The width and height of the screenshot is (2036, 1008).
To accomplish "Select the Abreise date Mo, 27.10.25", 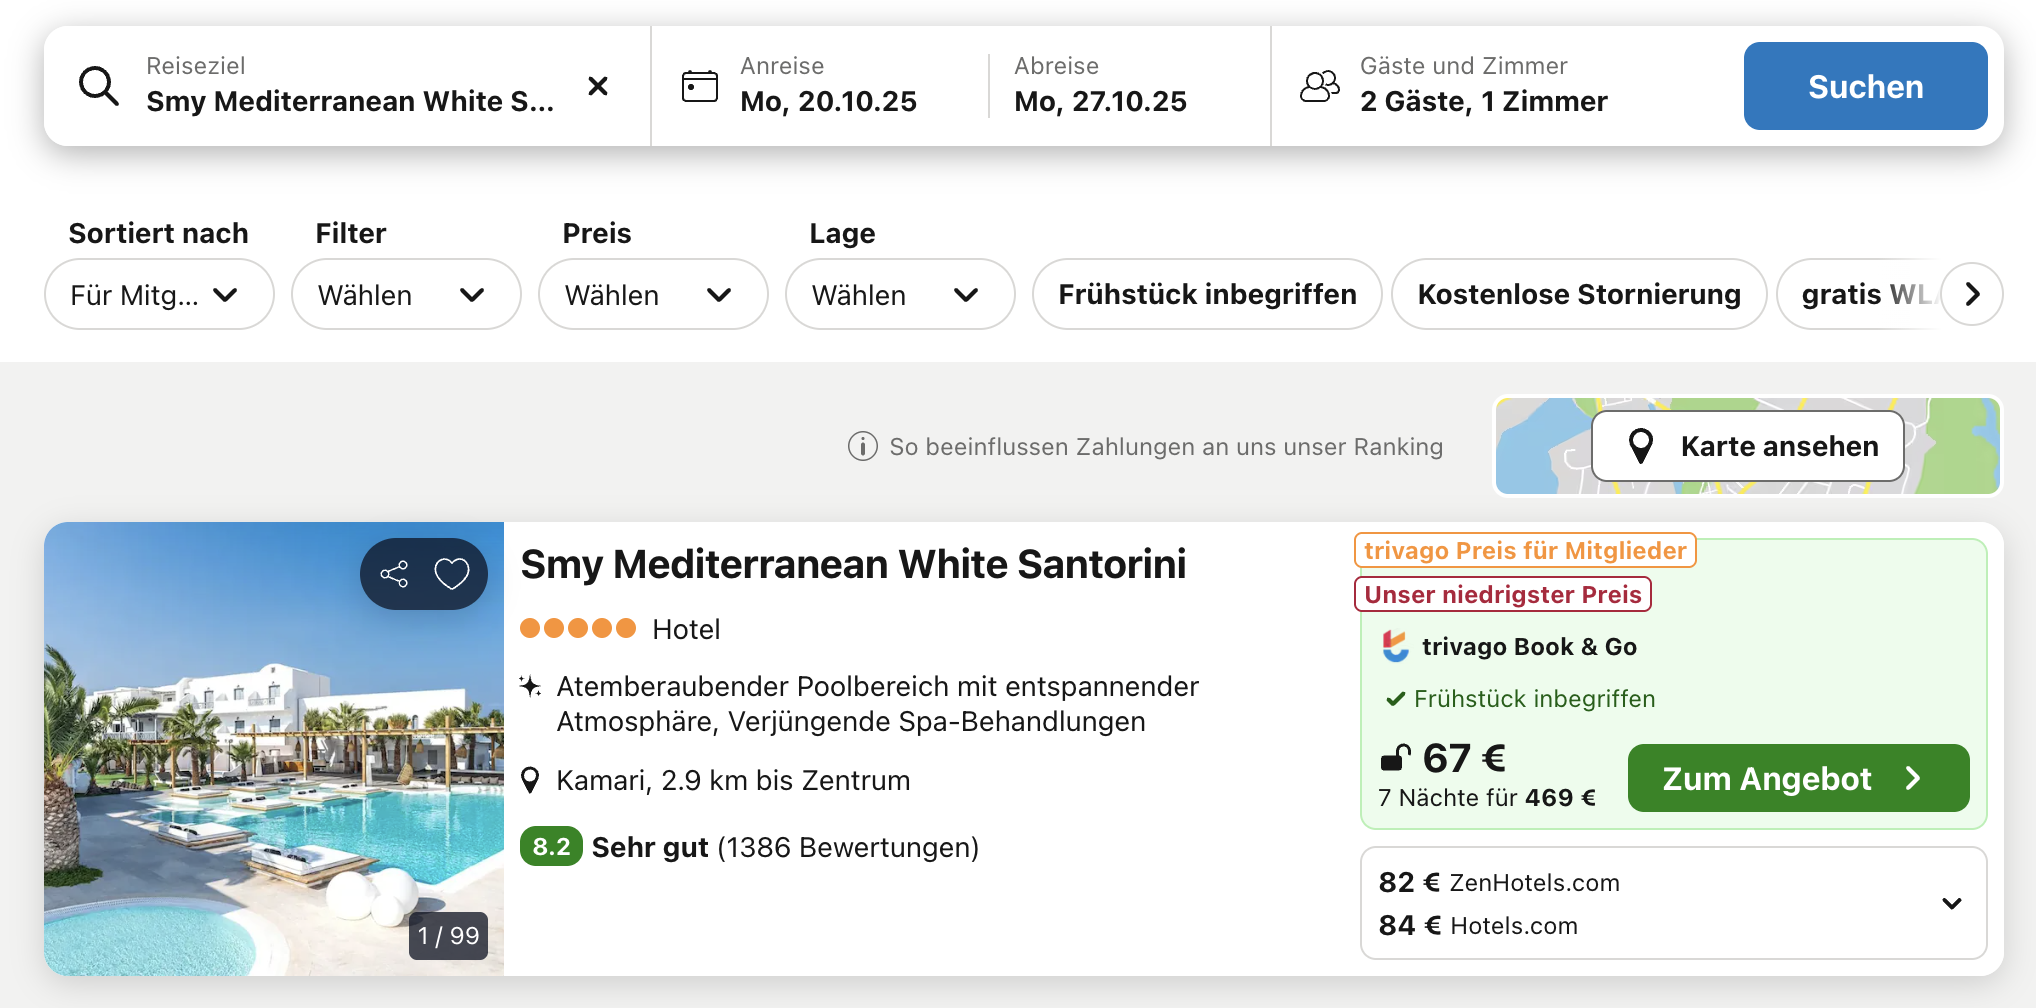I will pos(1100,86).
